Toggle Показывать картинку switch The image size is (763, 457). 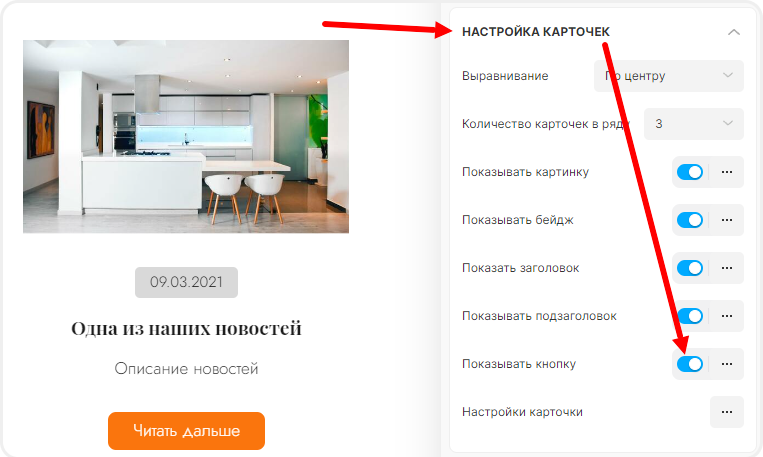tap(690, 172)
